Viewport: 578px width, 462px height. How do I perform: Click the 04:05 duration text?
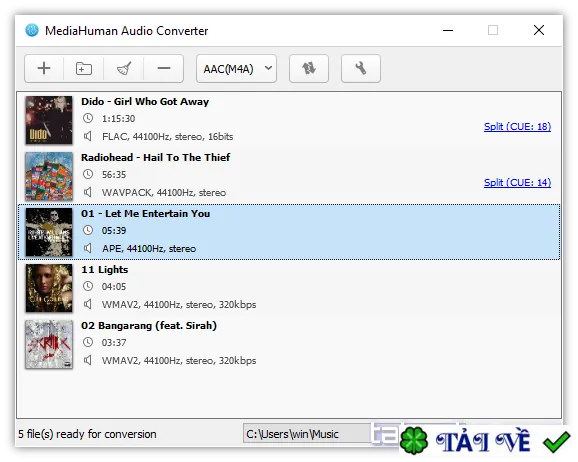coord(114,287)
